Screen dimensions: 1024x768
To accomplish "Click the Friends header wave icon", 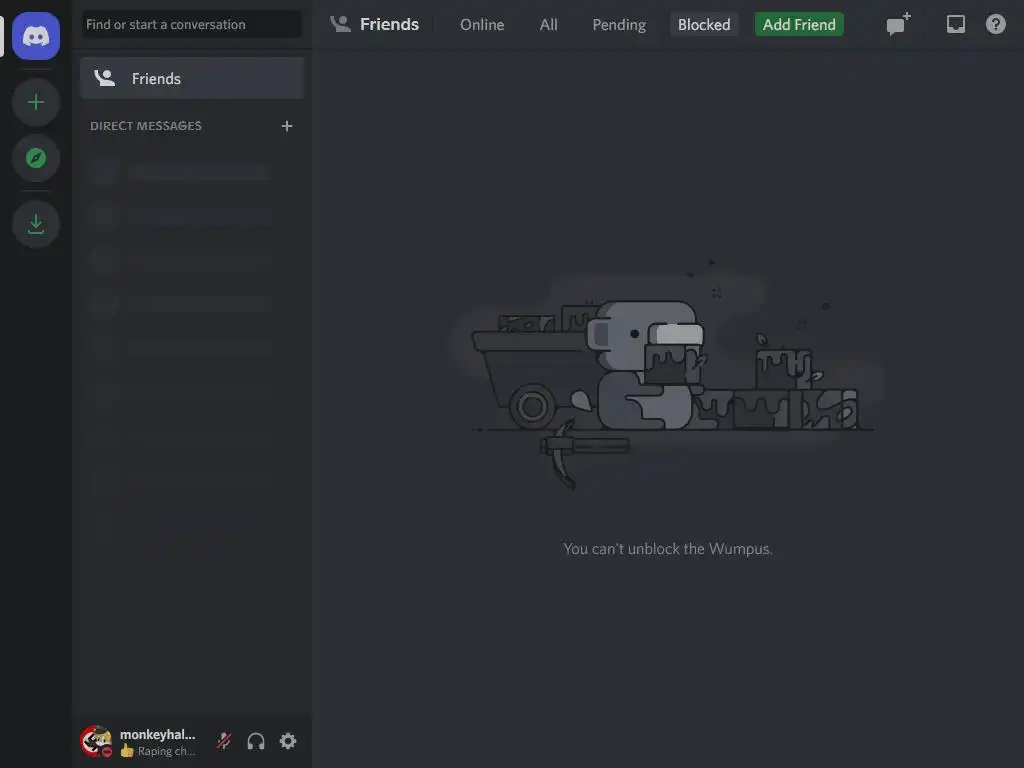I will click(x=340, y=24).
